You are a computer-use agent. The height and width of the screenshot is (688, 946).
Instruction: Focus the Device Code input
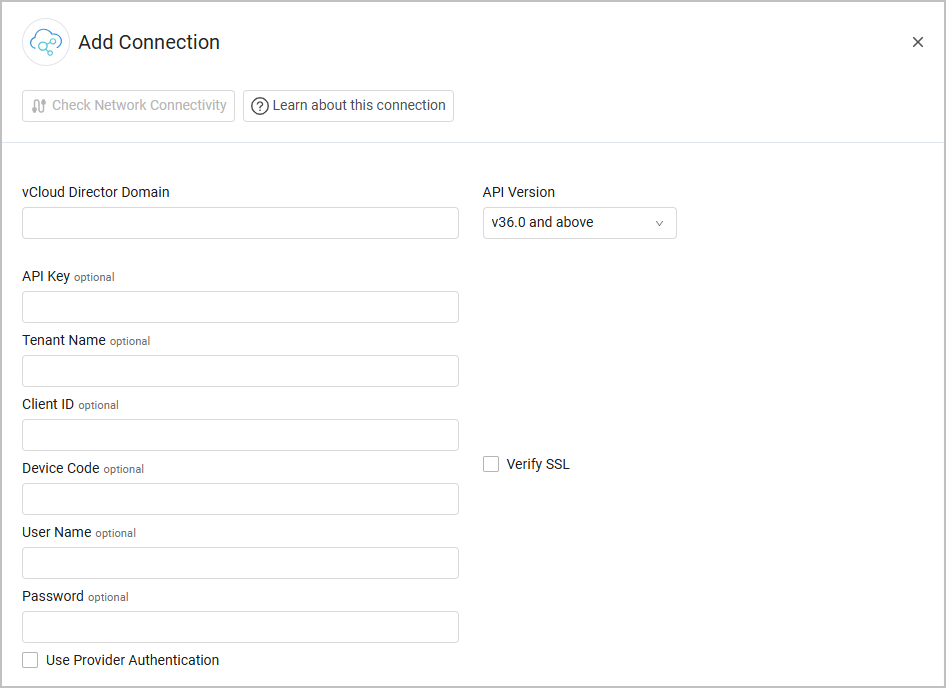click(240, 499)
